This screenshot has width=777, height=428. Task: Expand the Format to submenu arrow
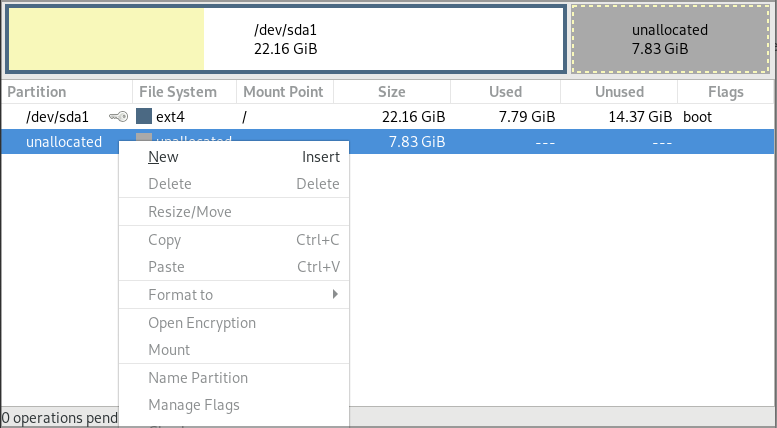coord(335,295)
